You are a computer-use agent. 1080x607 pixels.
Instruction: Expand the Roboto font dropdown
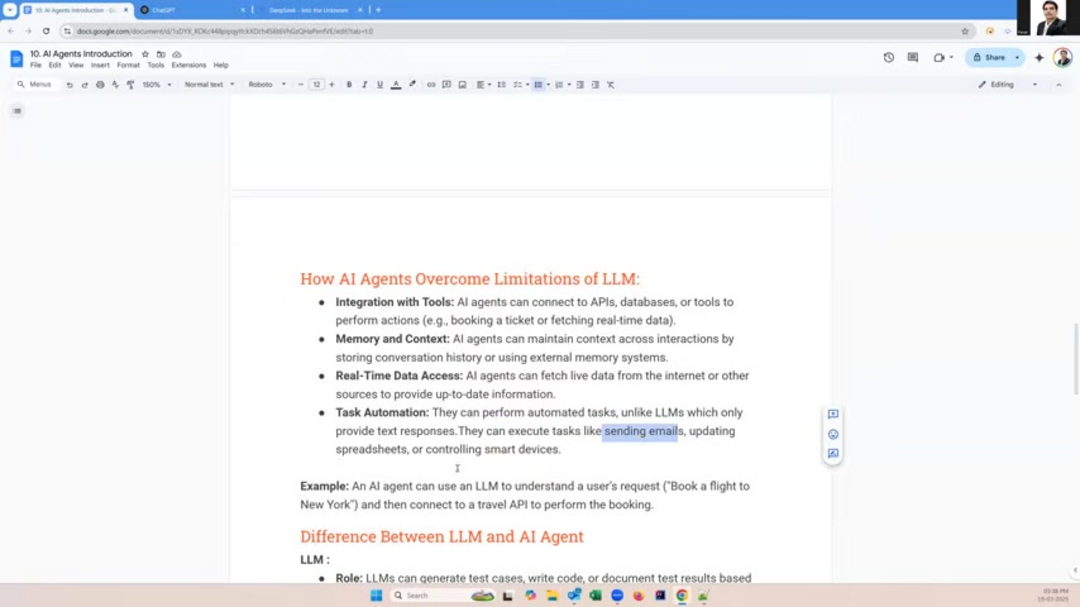pyautogui.click(x=266, y=85)
